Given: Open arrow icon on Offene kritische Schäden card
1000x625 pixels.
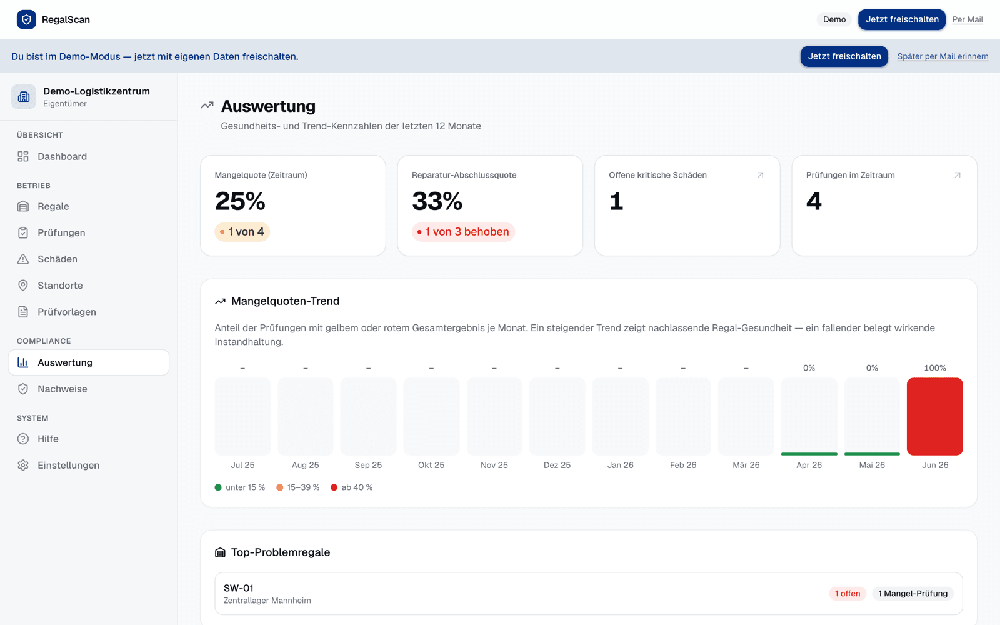Looking at the screenshot, I should 760,175.
